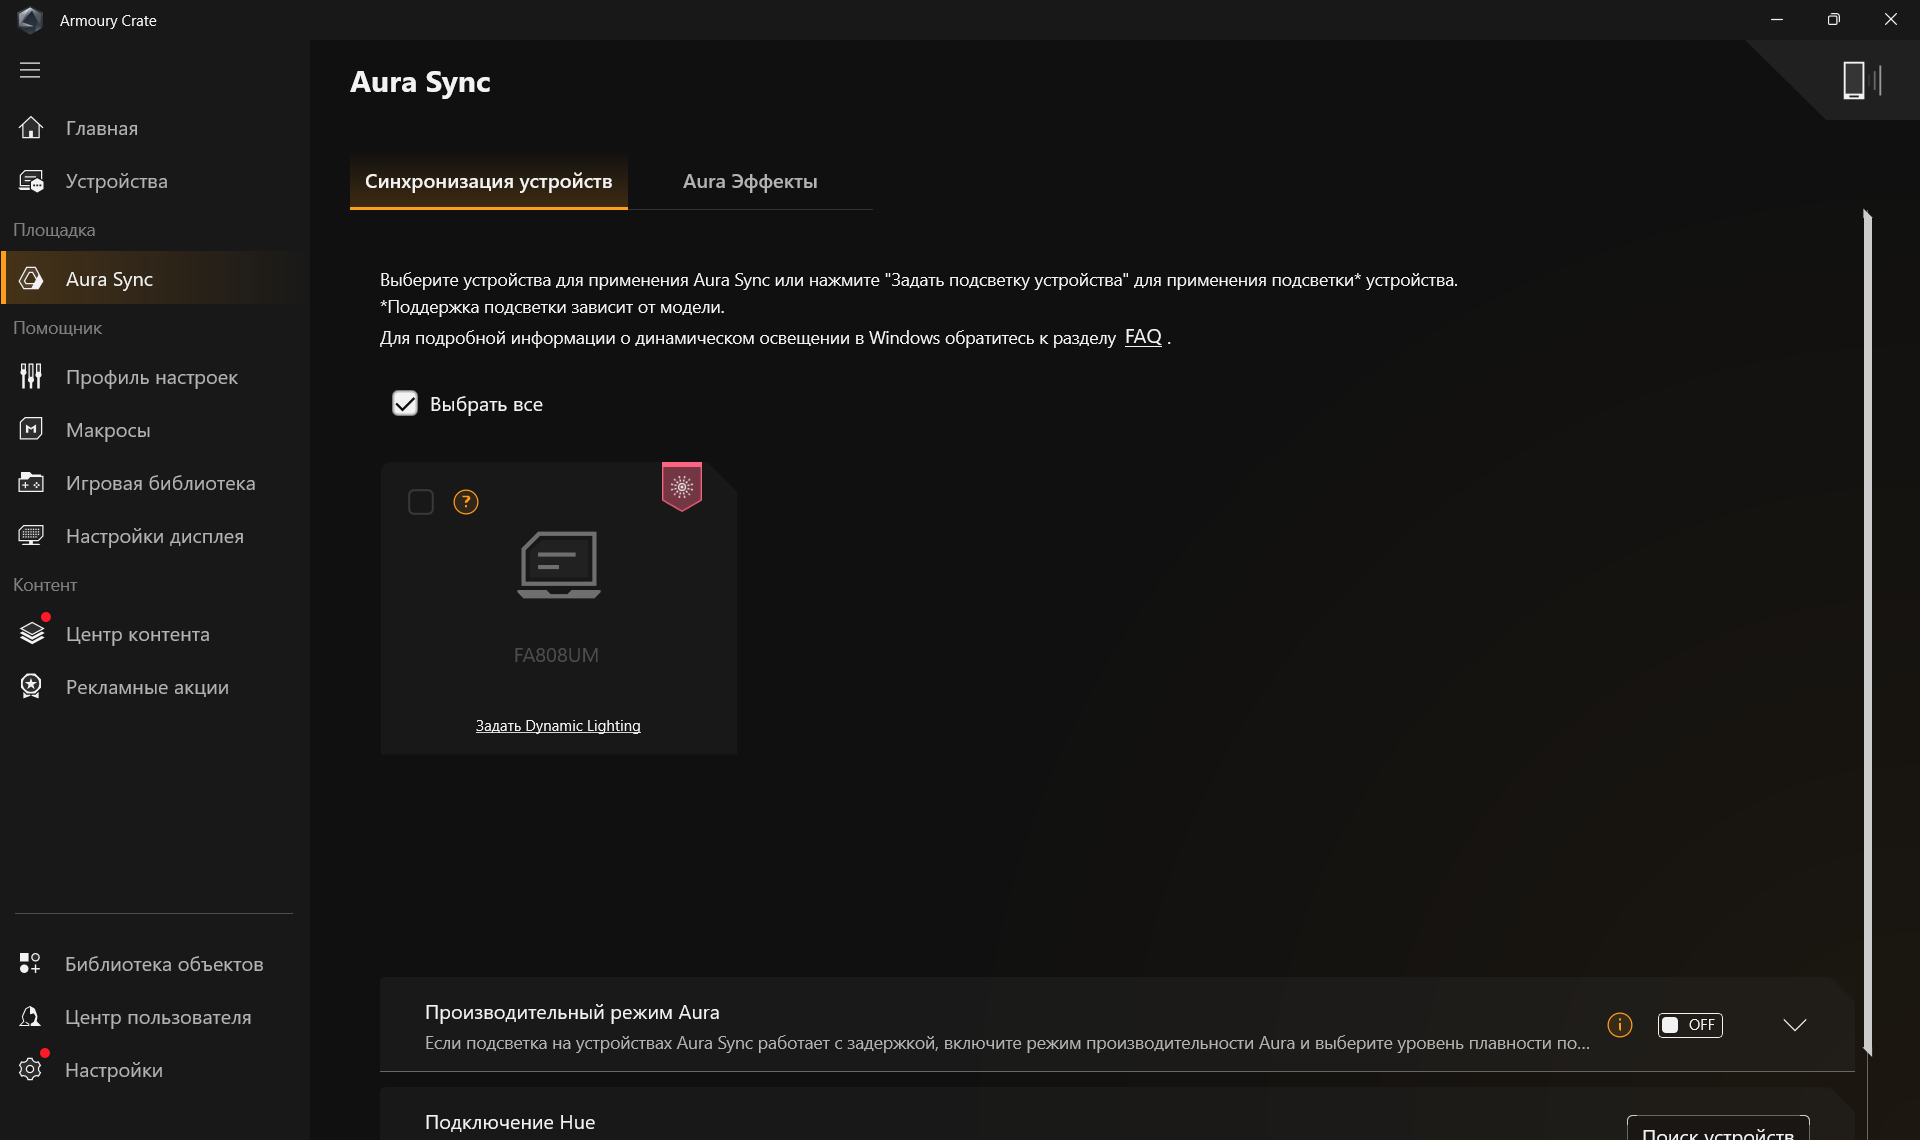Click the Макросы macro icon
Viewport: 1920px width, 1140px height.
(31, 430)
